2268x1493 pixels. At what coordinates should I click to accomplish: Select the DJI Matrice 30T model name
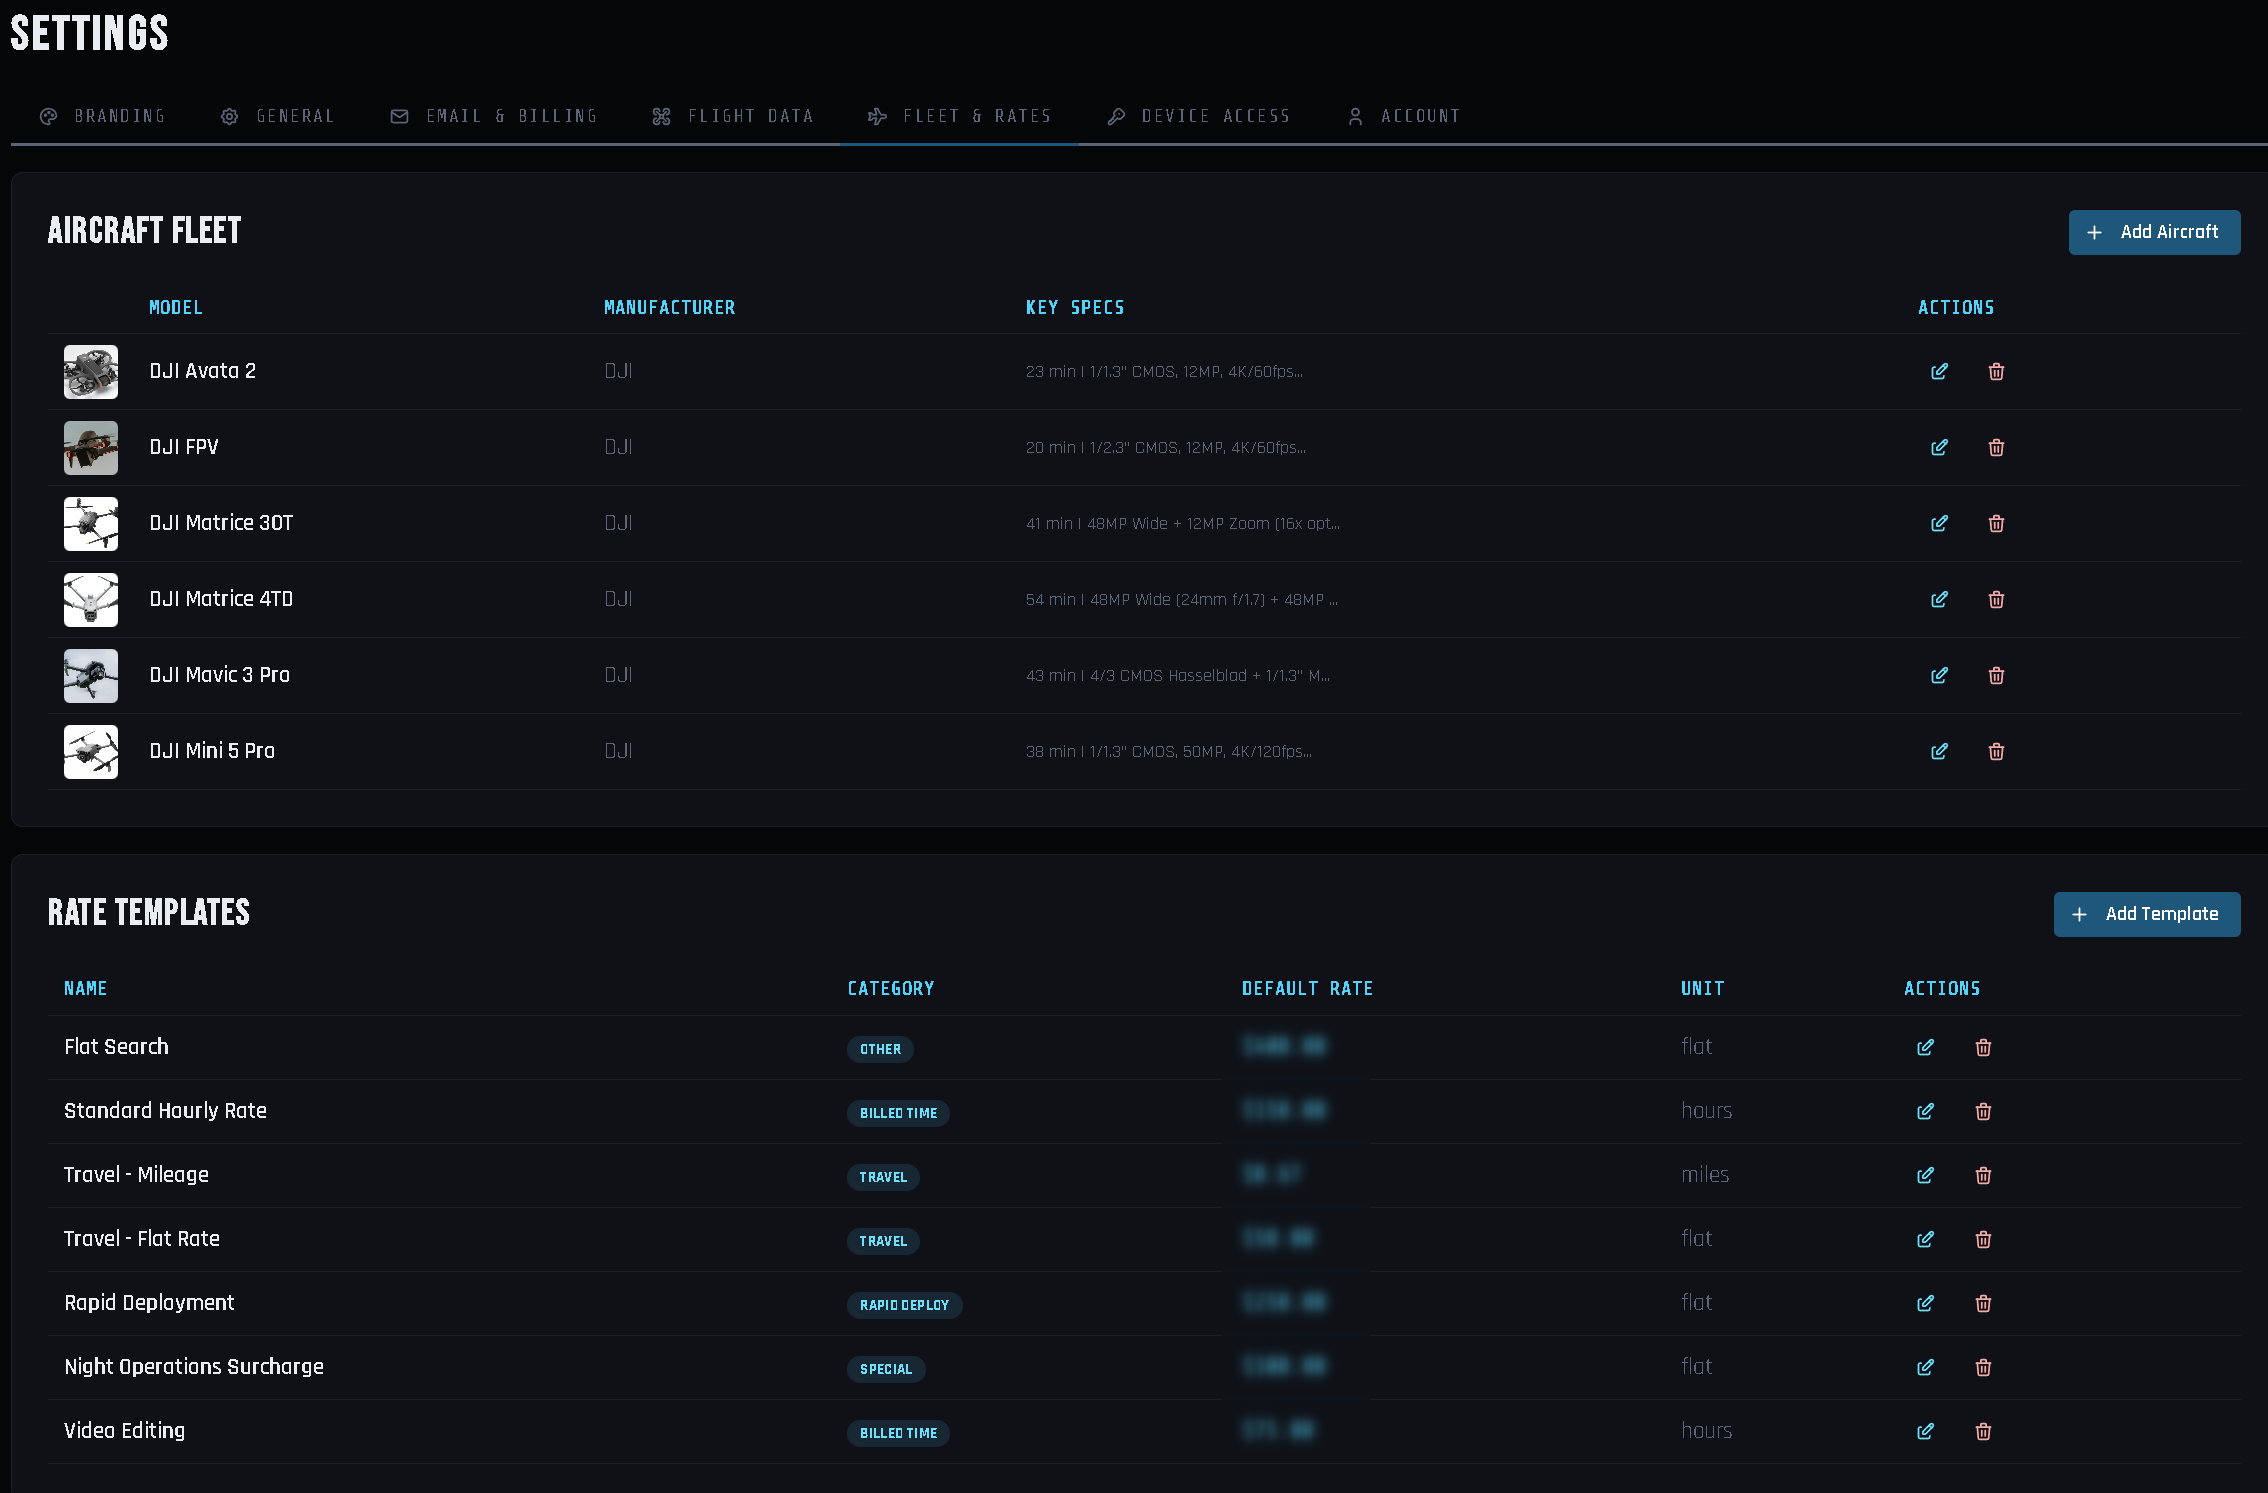point(221,523)
